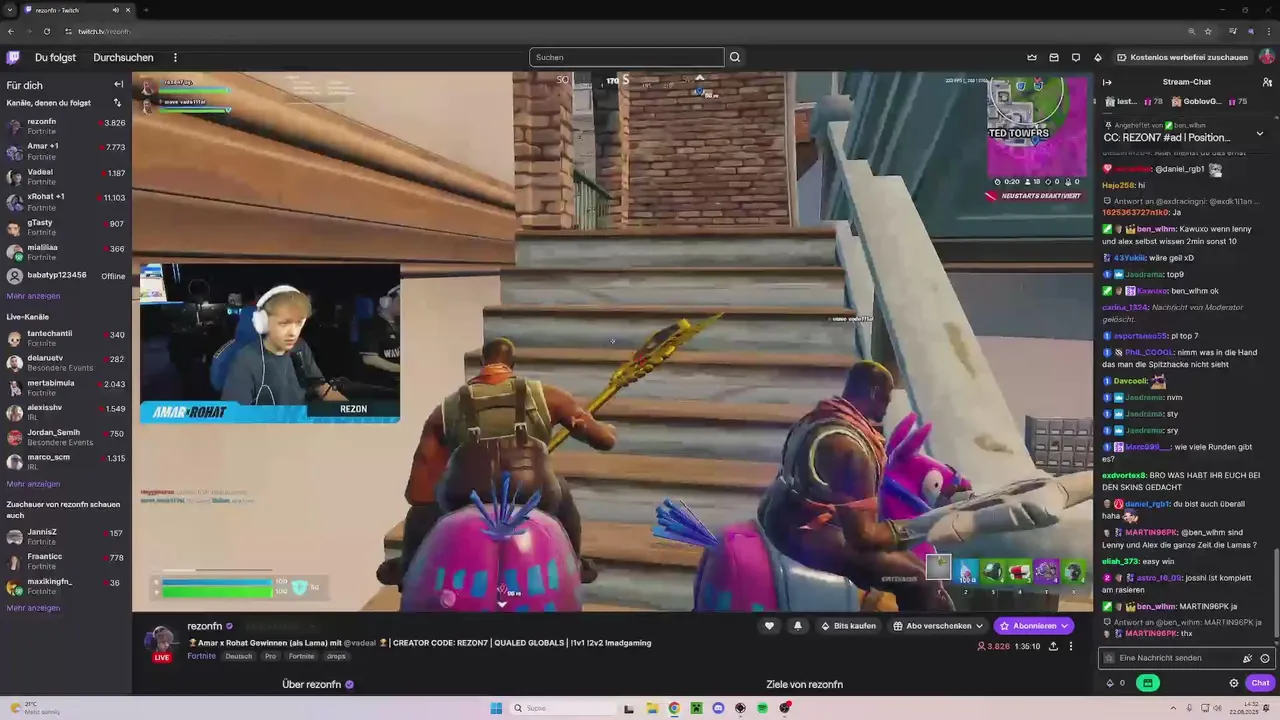Open the tantechantii live channel

[66, 338]
